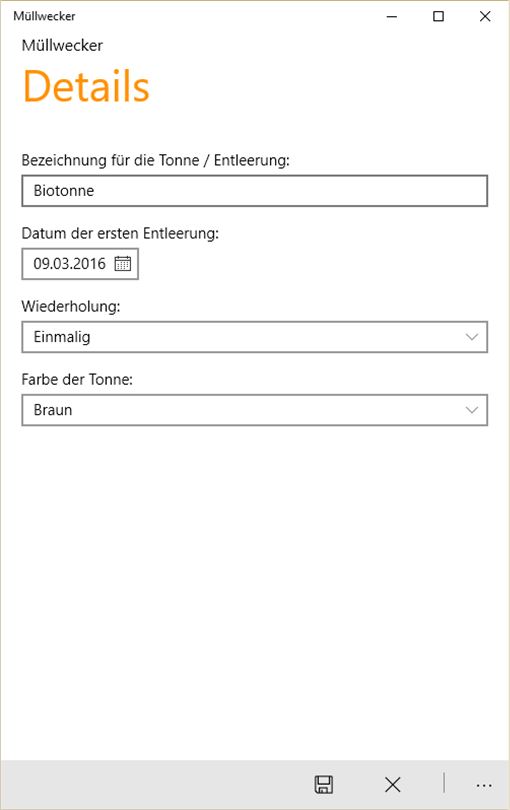Open more options via the ellipsis icon
The height and width of the screenshot is (810, 510).
tap(484, 786)
